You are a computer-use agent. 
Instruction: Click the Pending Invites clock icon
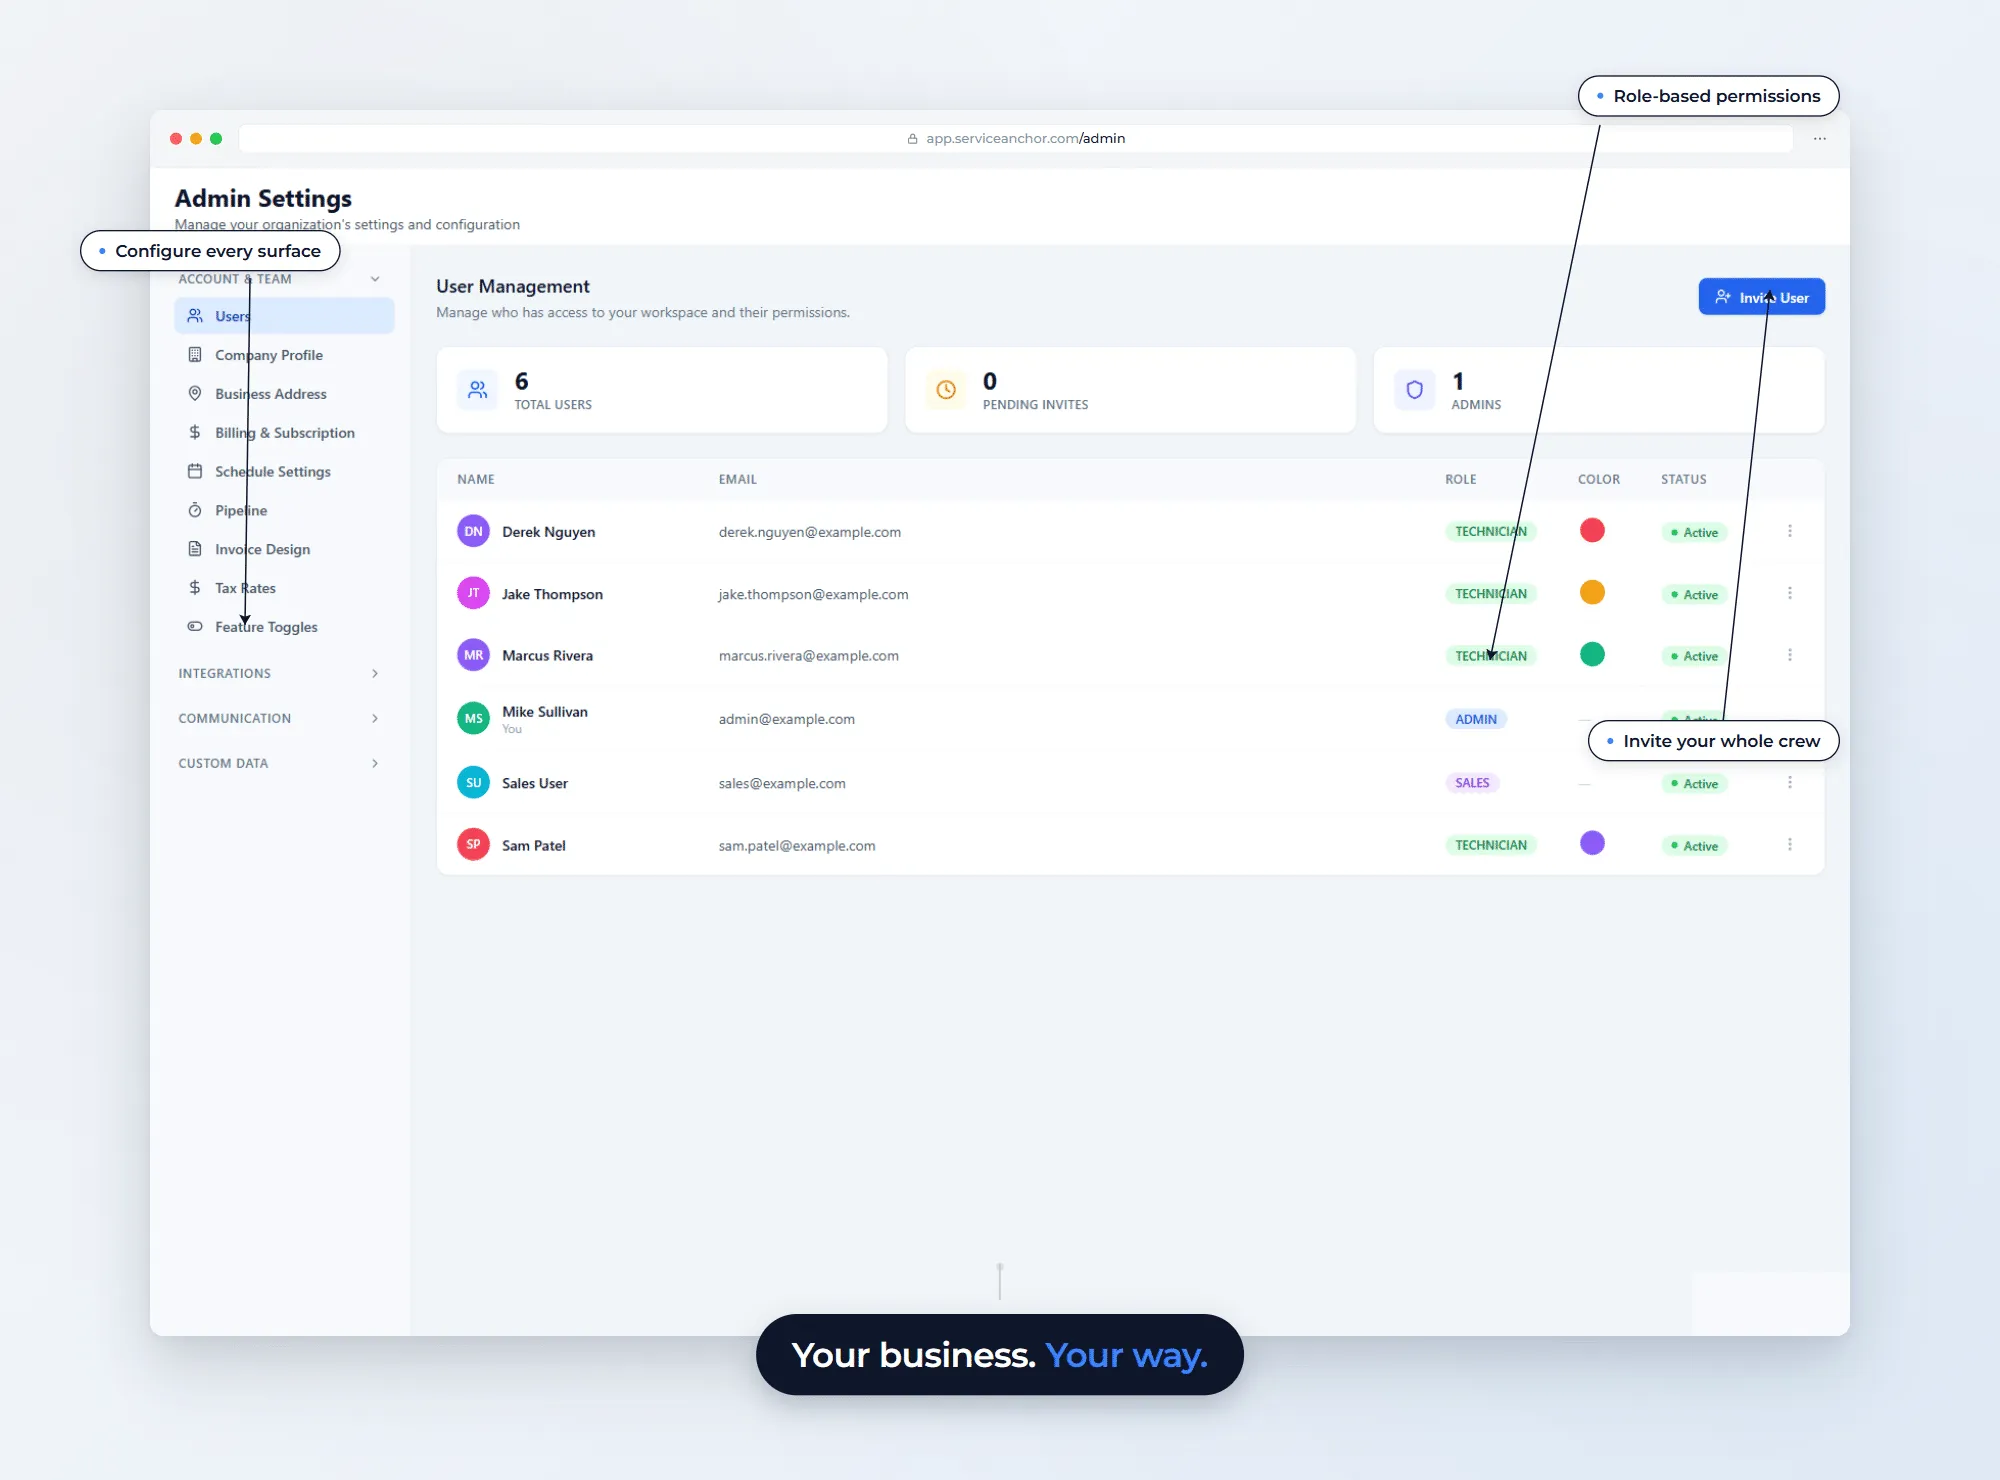coord(946,390)
